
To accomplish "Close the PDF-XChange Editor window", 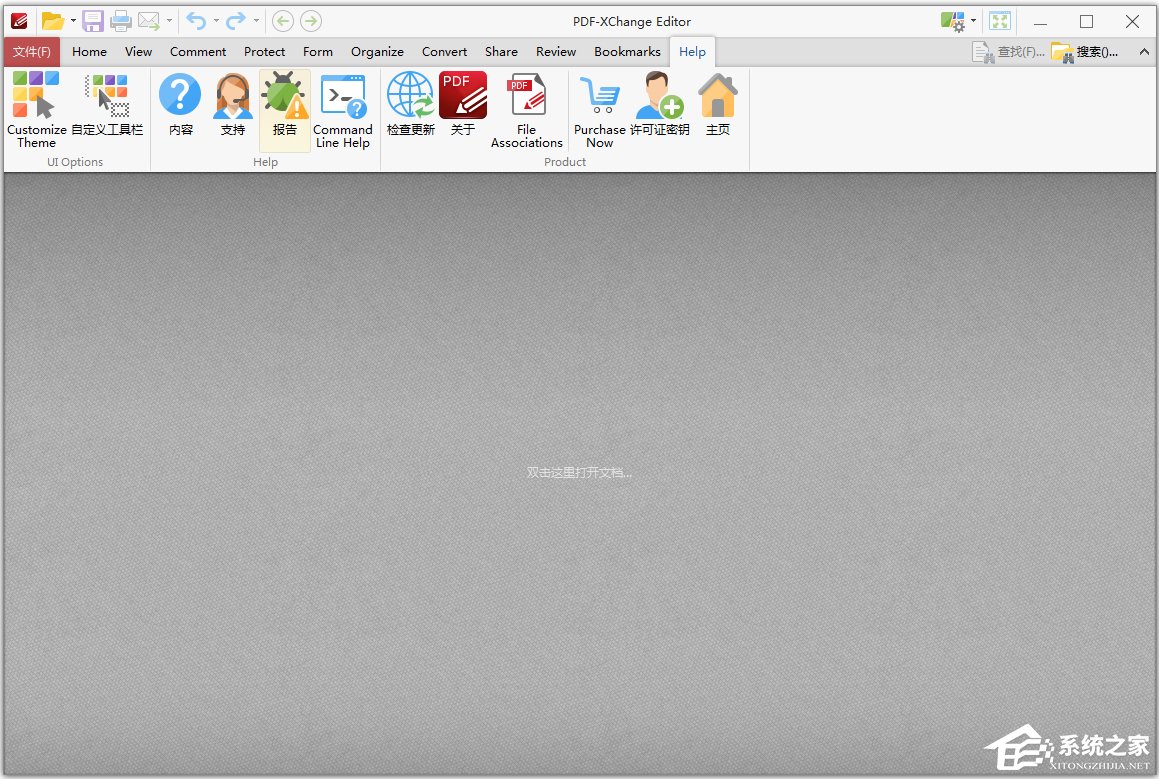I will [x=1132, y=21].
